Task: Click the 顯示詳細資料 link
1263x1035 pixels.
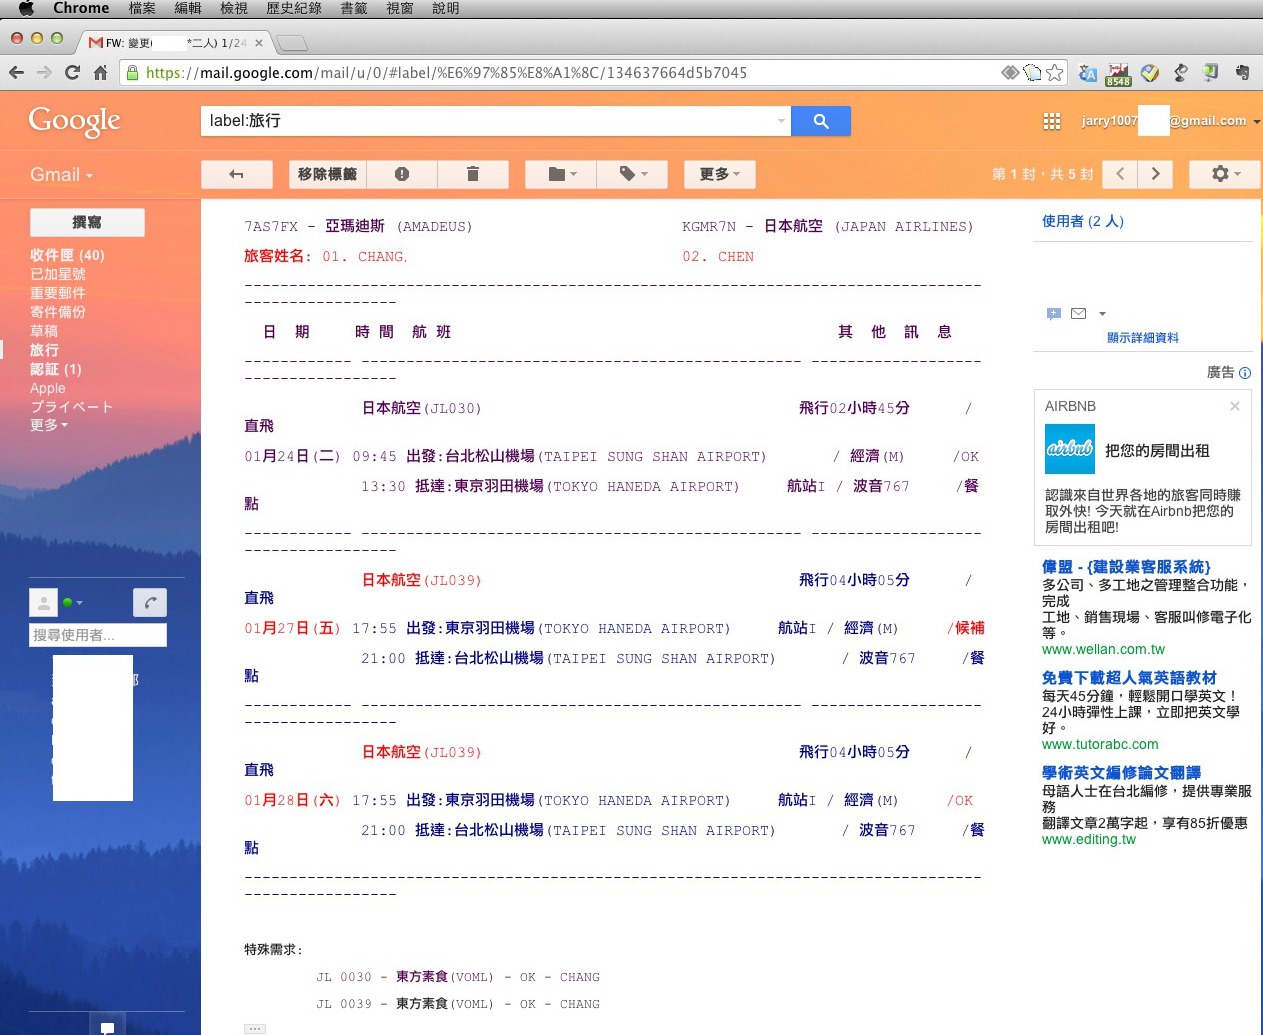Action: 1143,338
